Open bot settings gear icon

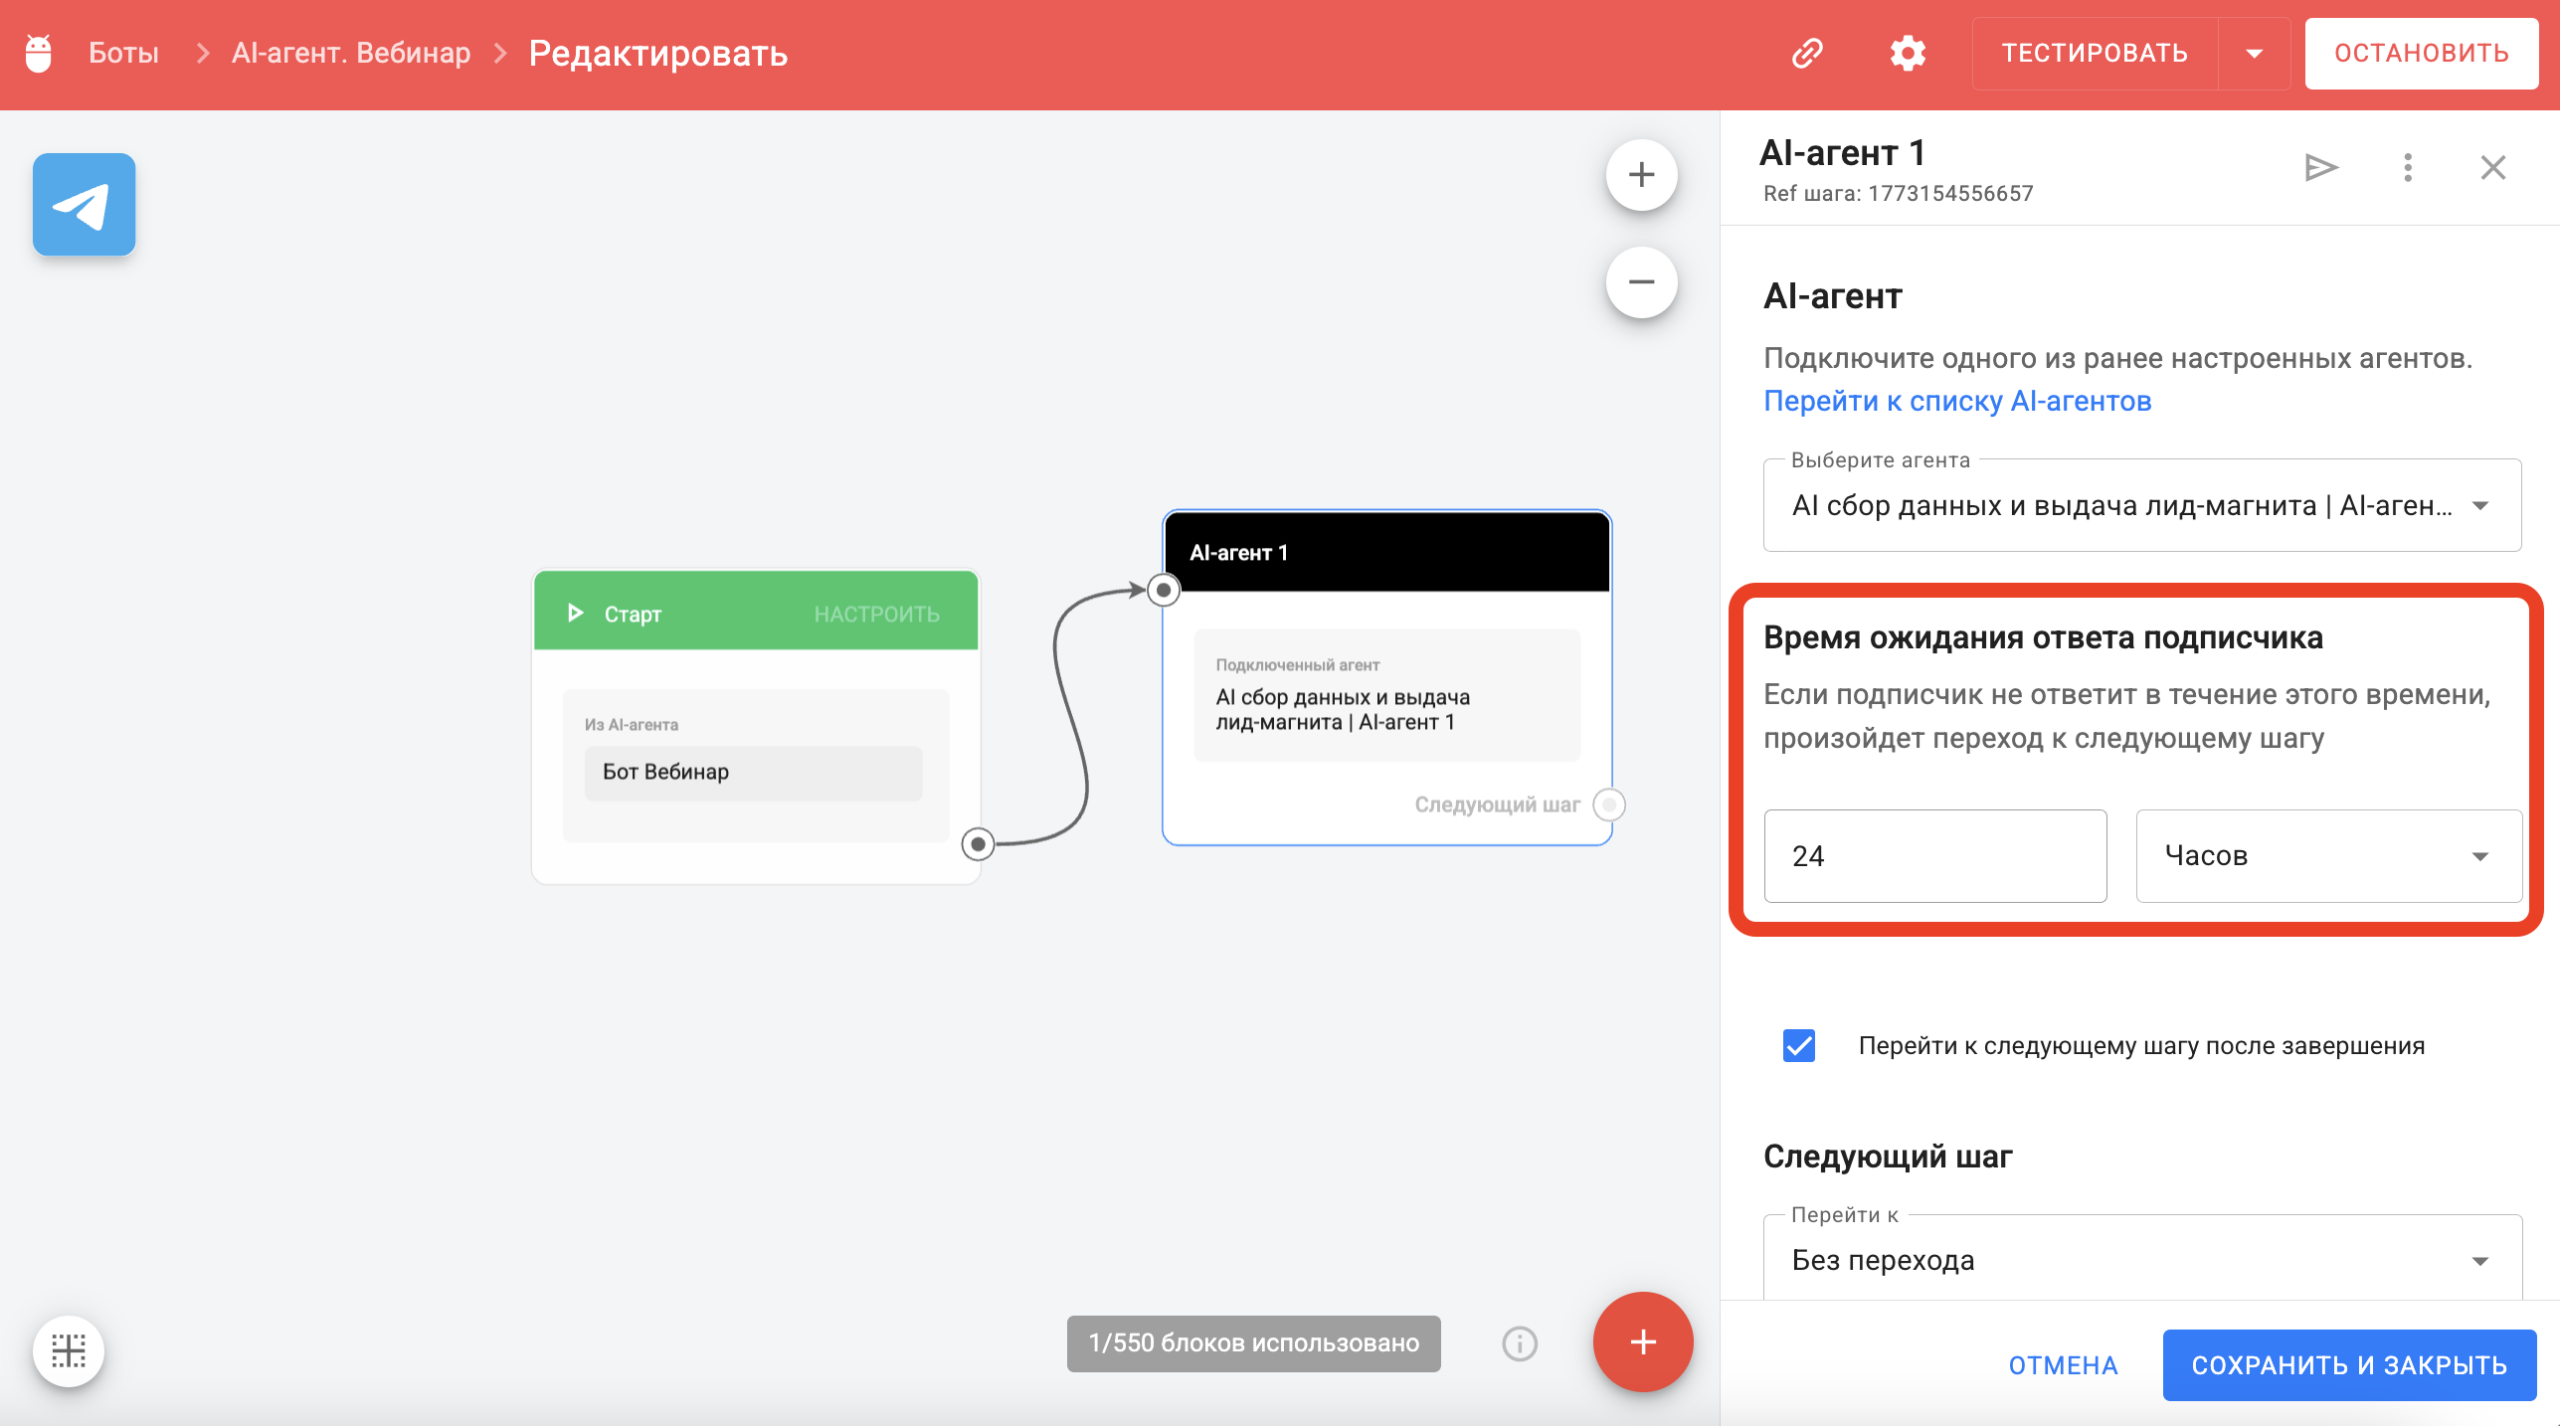pyautogui.click(x=1907, y=53)
